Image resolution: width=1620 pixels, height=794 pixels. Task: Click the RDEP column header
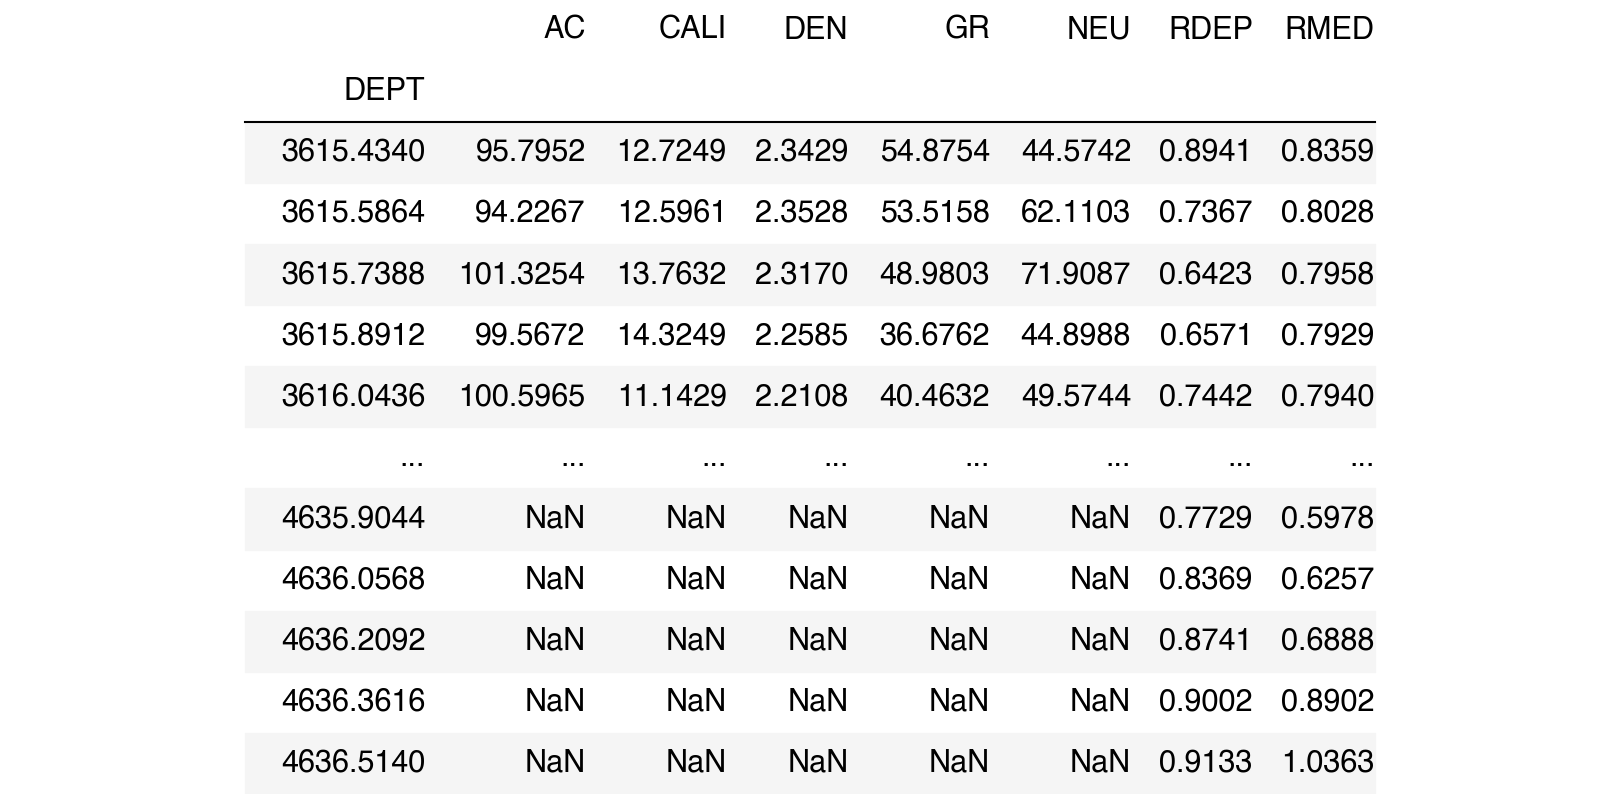[x=1210, y=28]
